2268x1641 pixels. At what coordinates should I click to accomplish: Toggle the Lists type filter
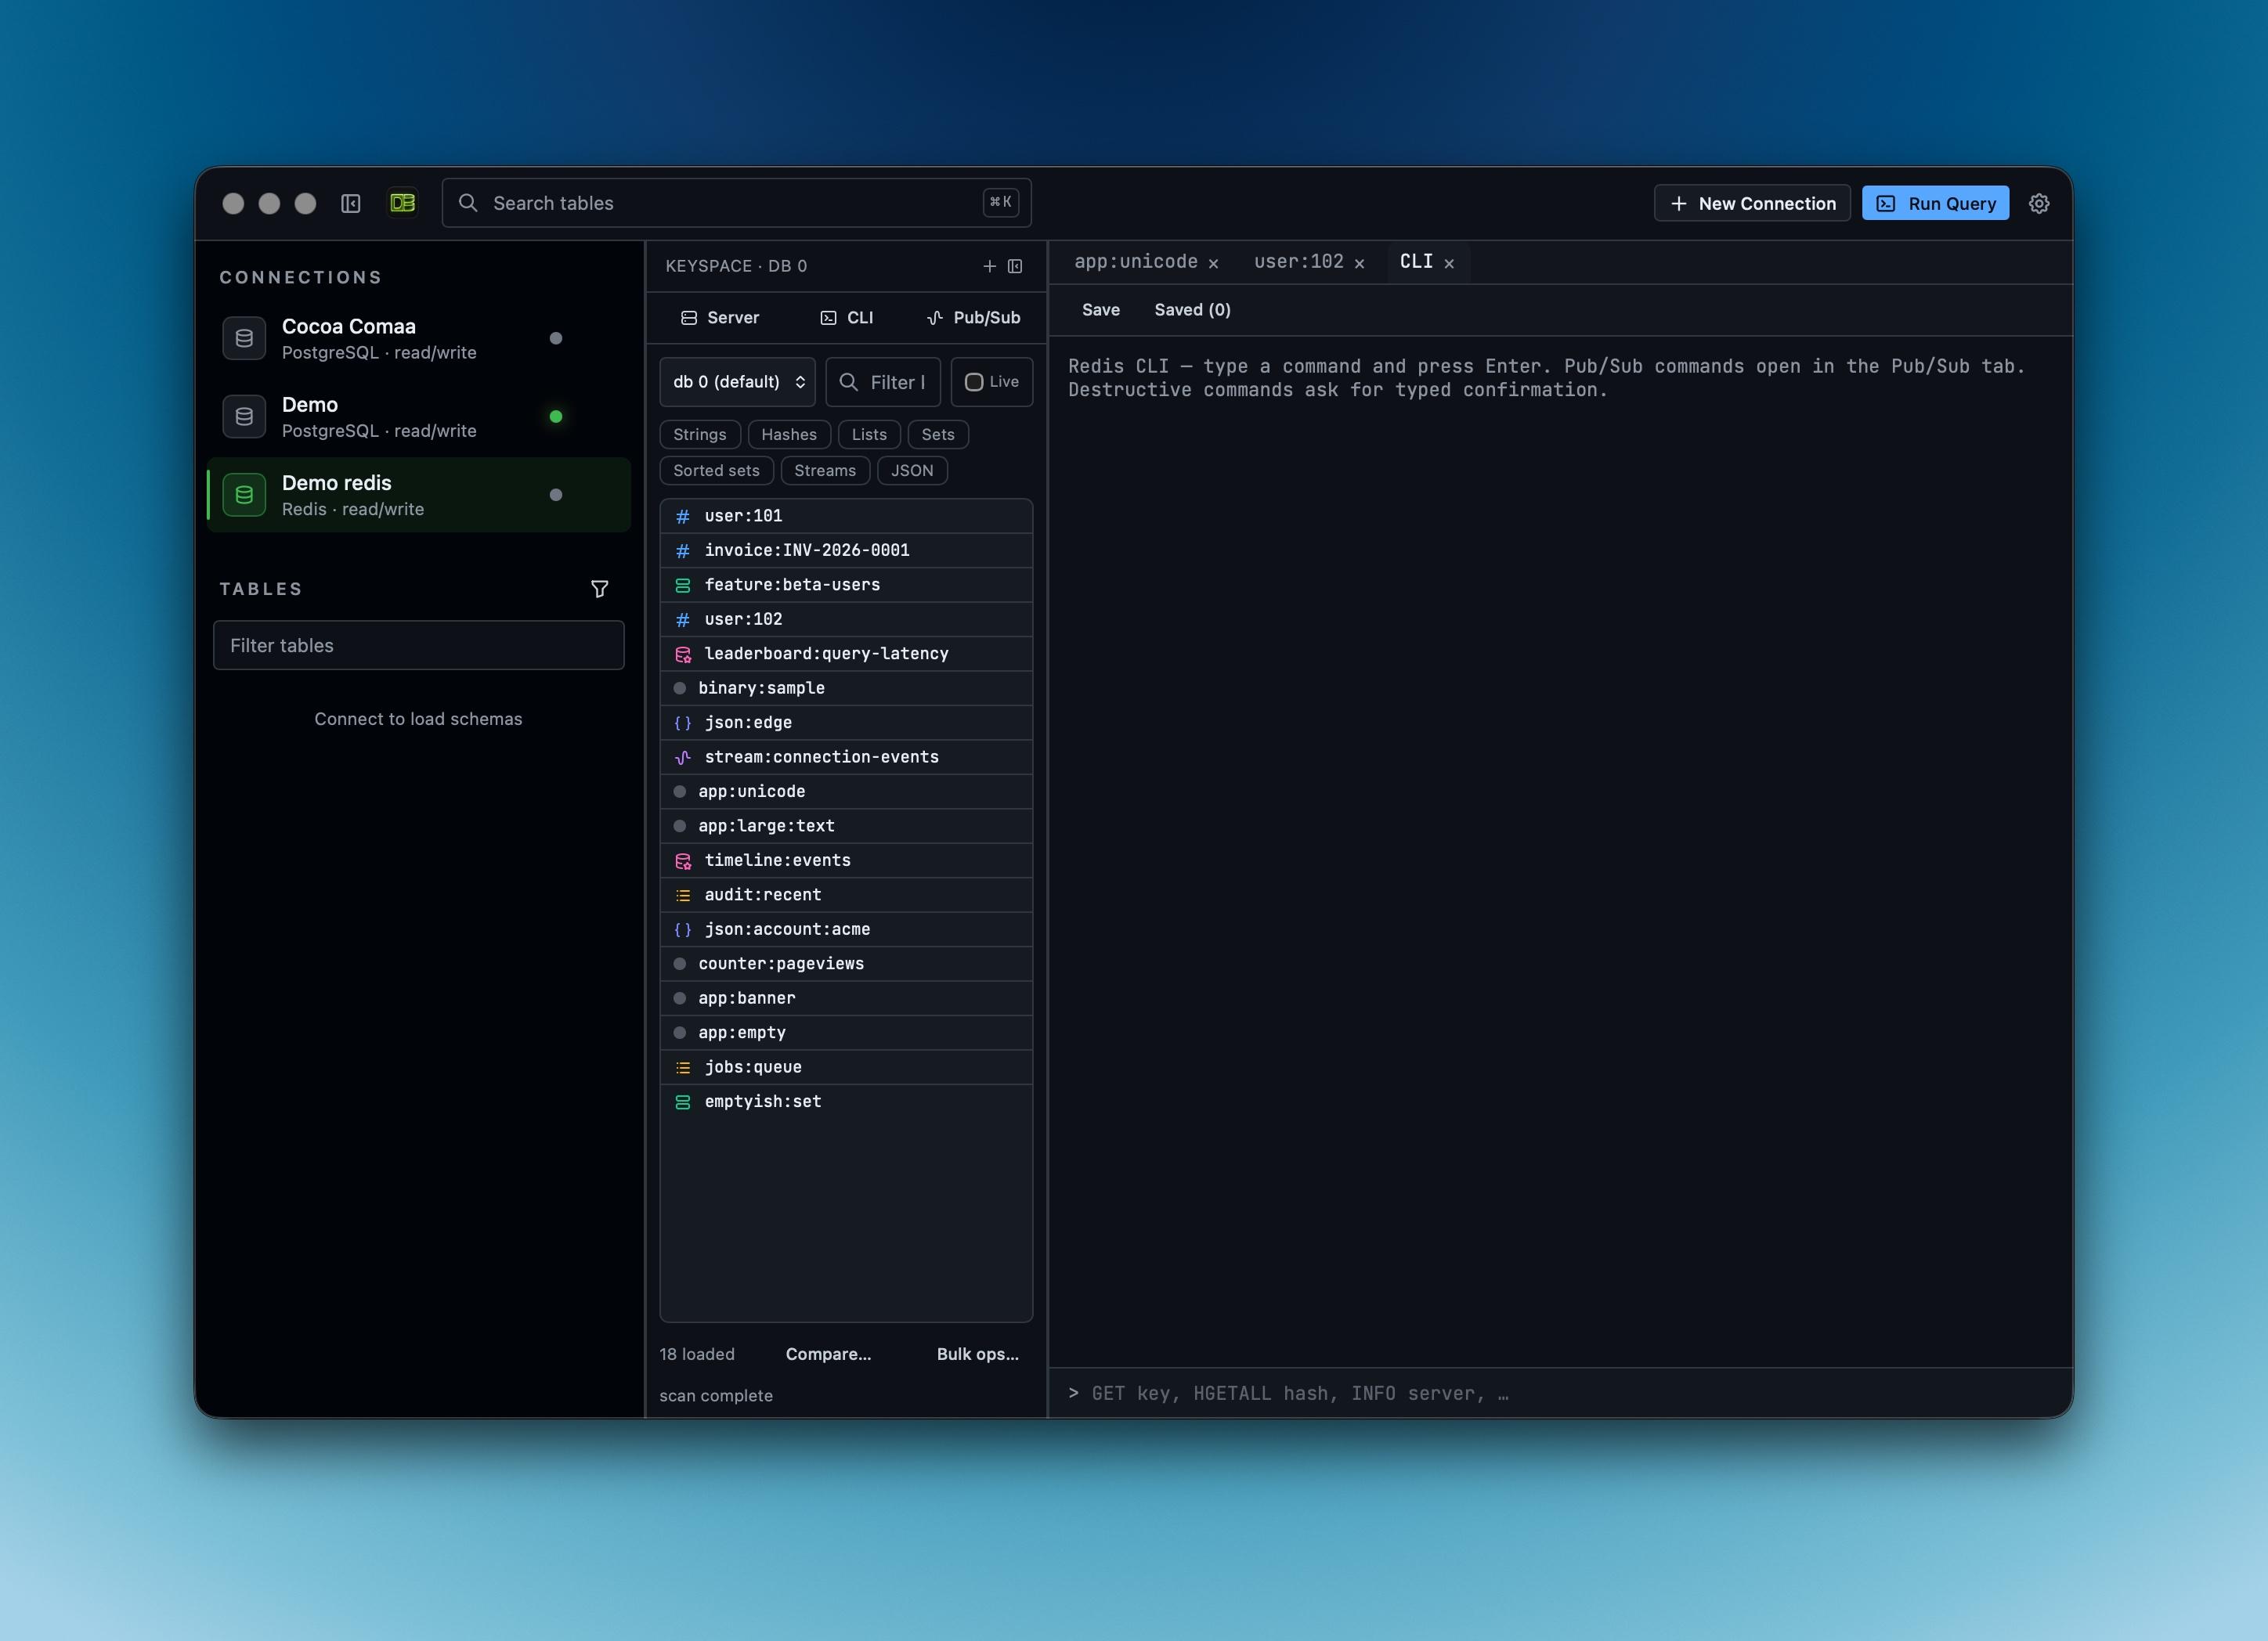point(869,434)
